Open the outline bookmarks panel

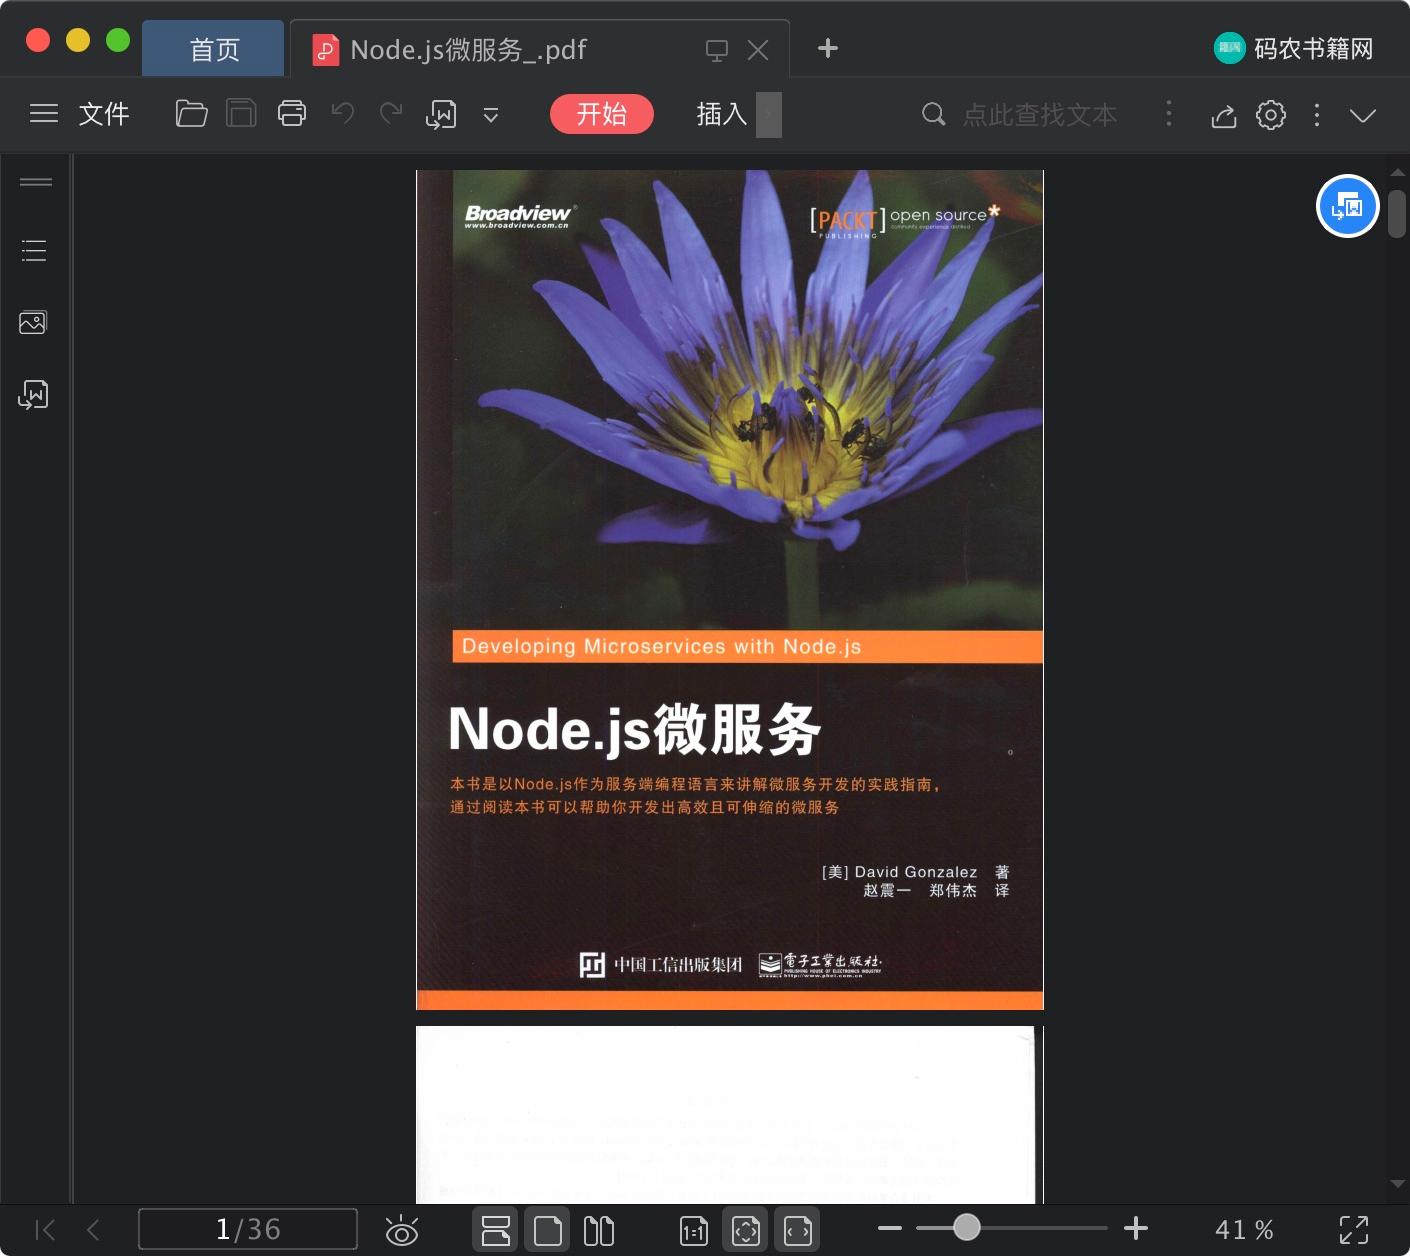coord(34,250)
